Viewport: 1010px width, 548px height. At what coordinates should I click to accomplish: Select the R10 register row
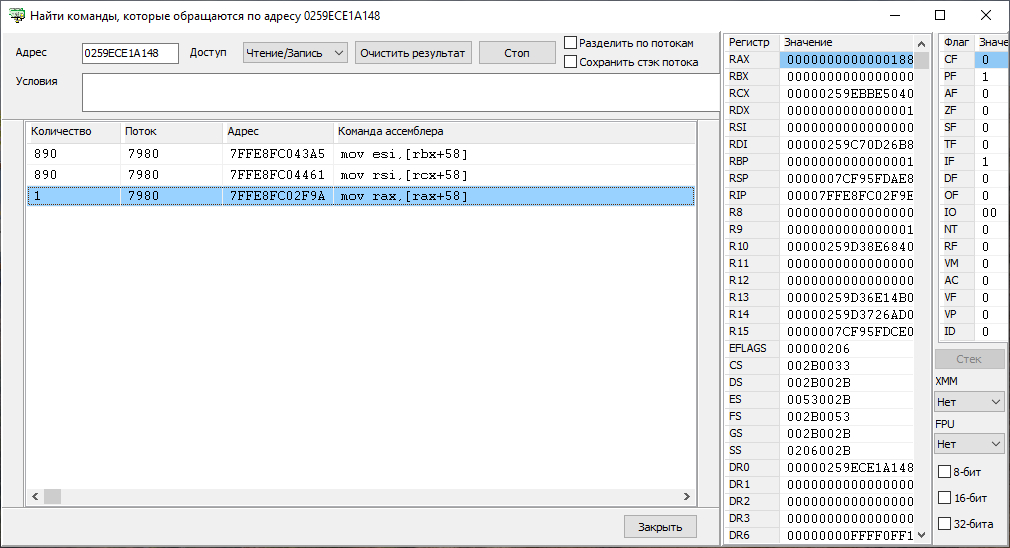coord(820,246)
